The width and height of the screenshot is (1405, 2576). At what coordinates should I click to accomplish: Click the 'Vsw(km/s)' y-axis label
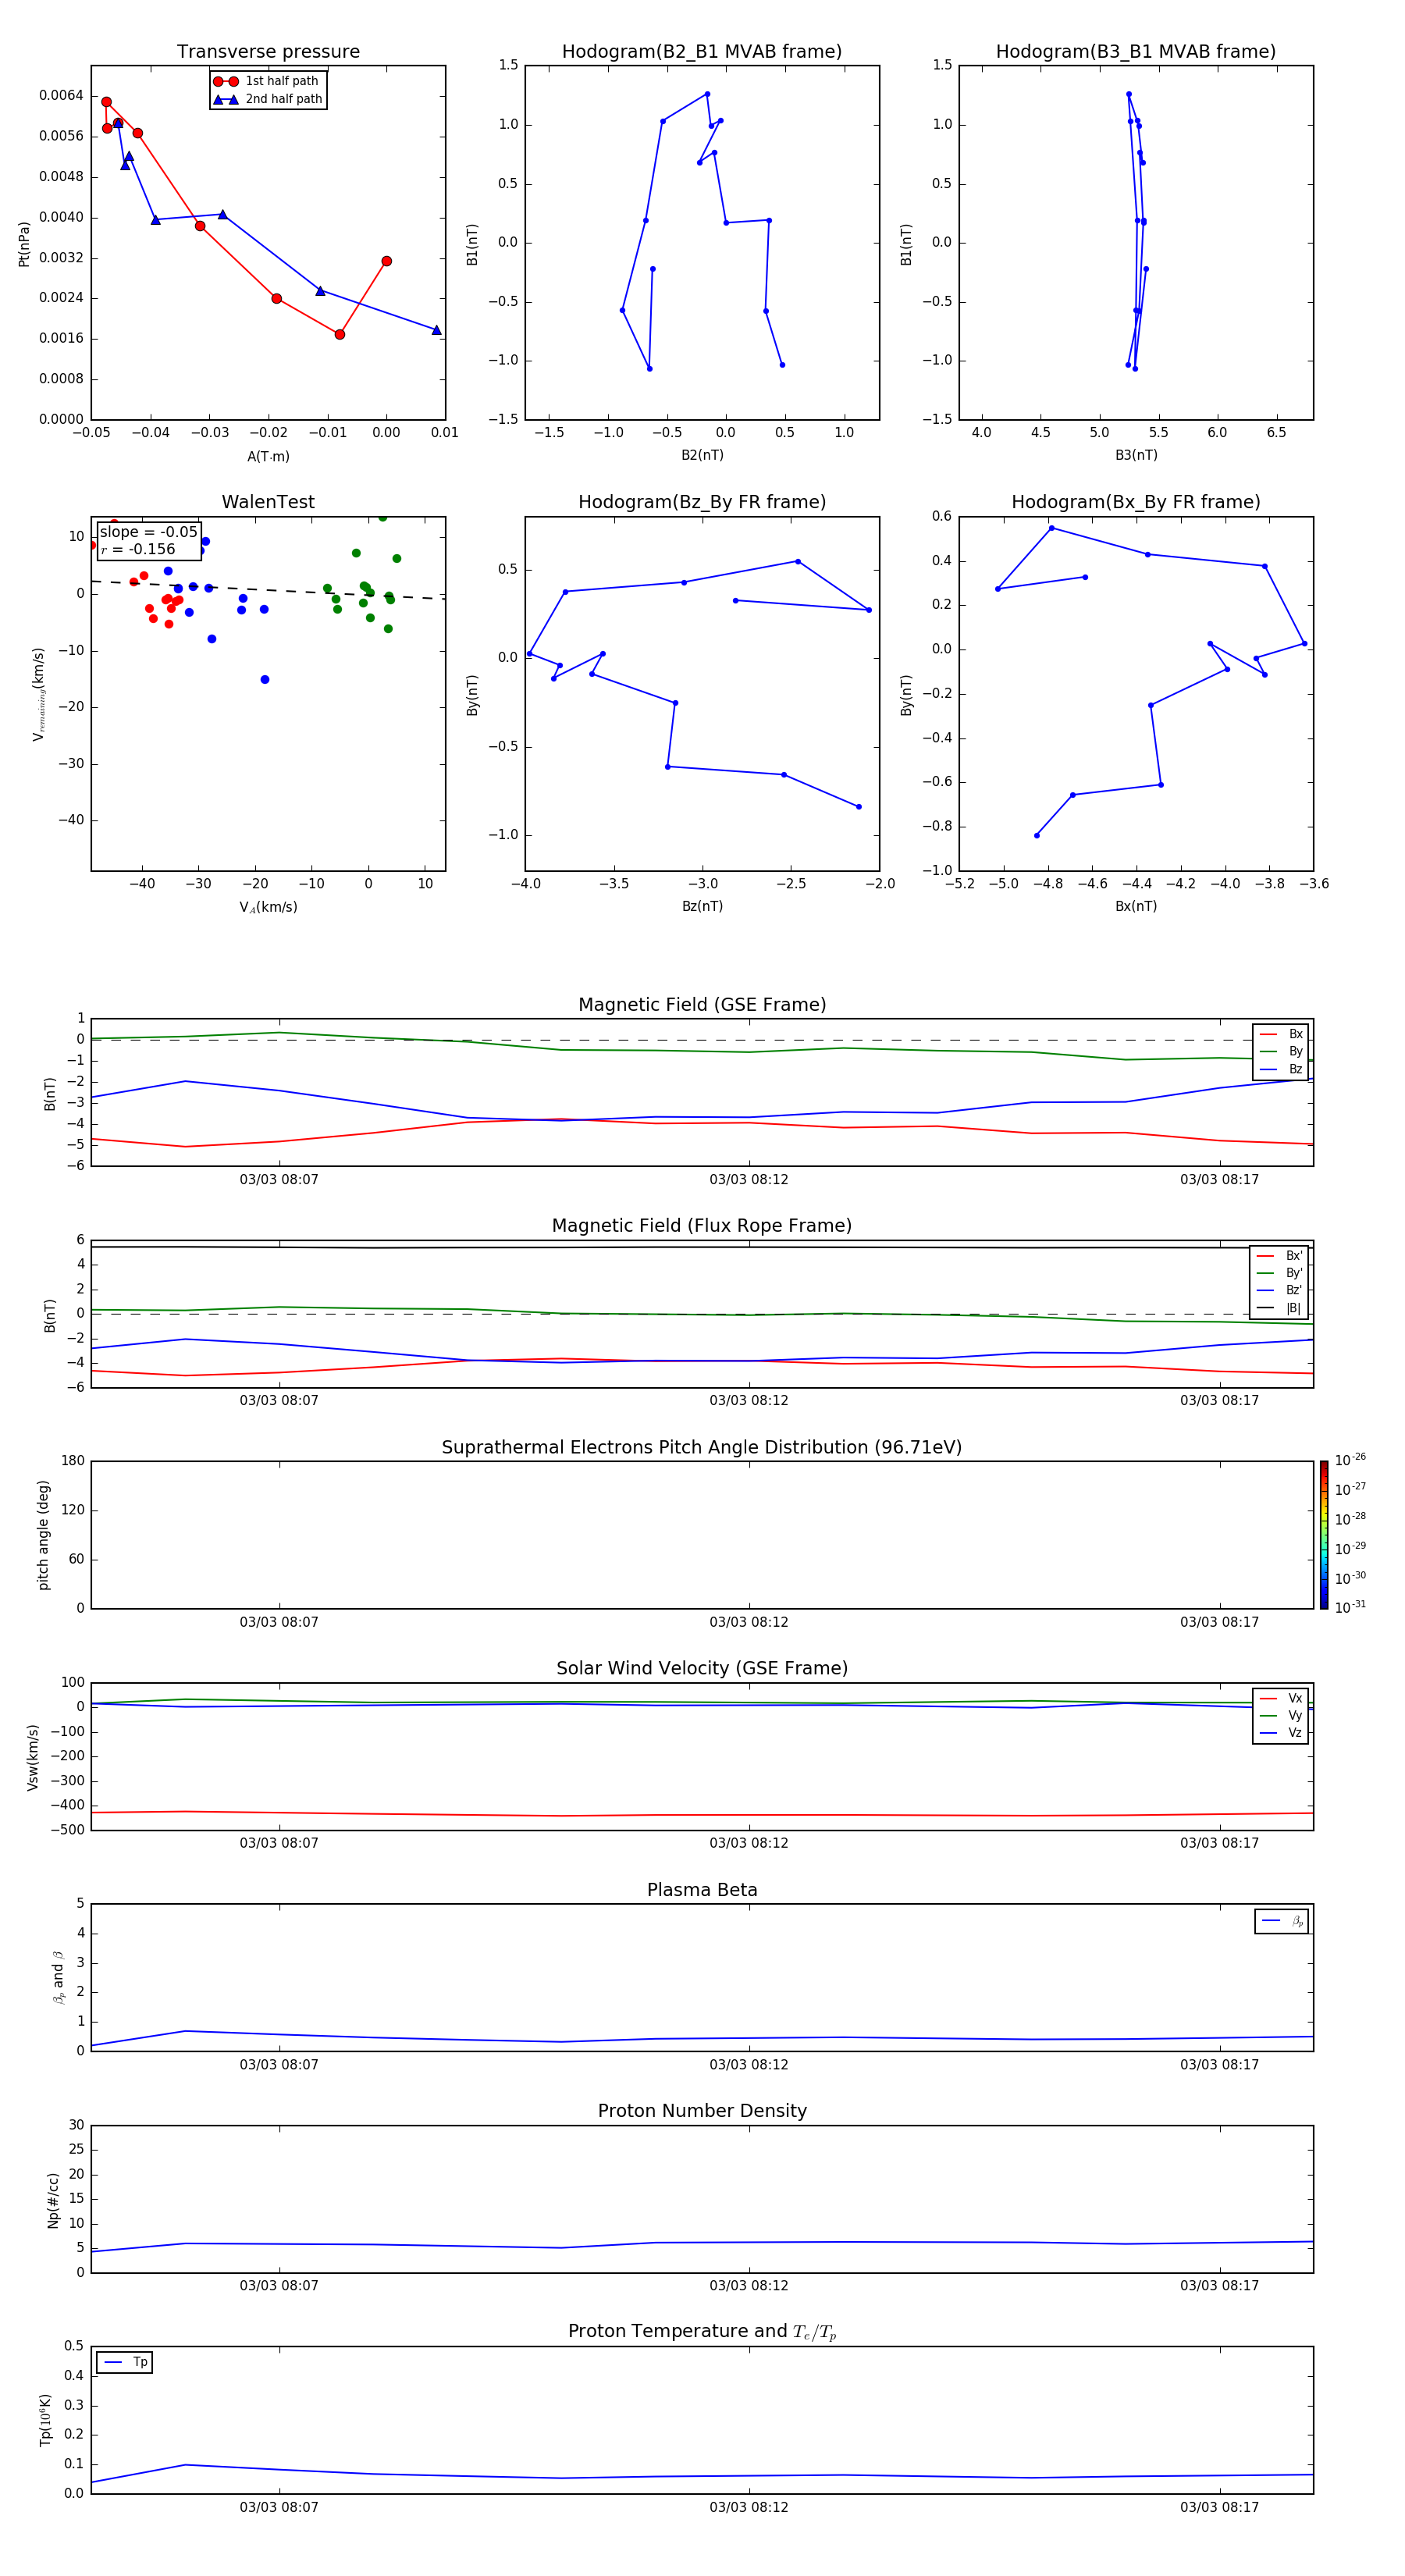tap(32, 1757)
